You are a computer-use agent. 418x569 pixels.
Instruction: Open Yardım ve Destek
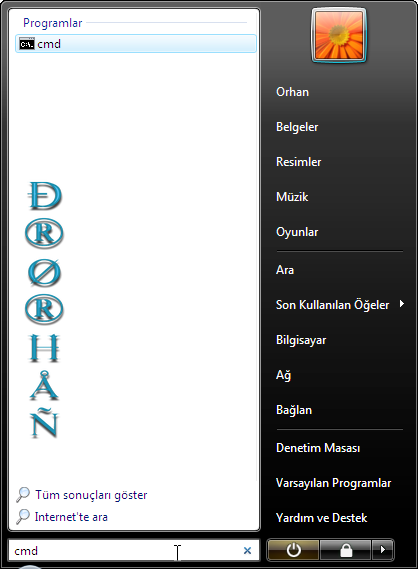[x=321, y=518]
